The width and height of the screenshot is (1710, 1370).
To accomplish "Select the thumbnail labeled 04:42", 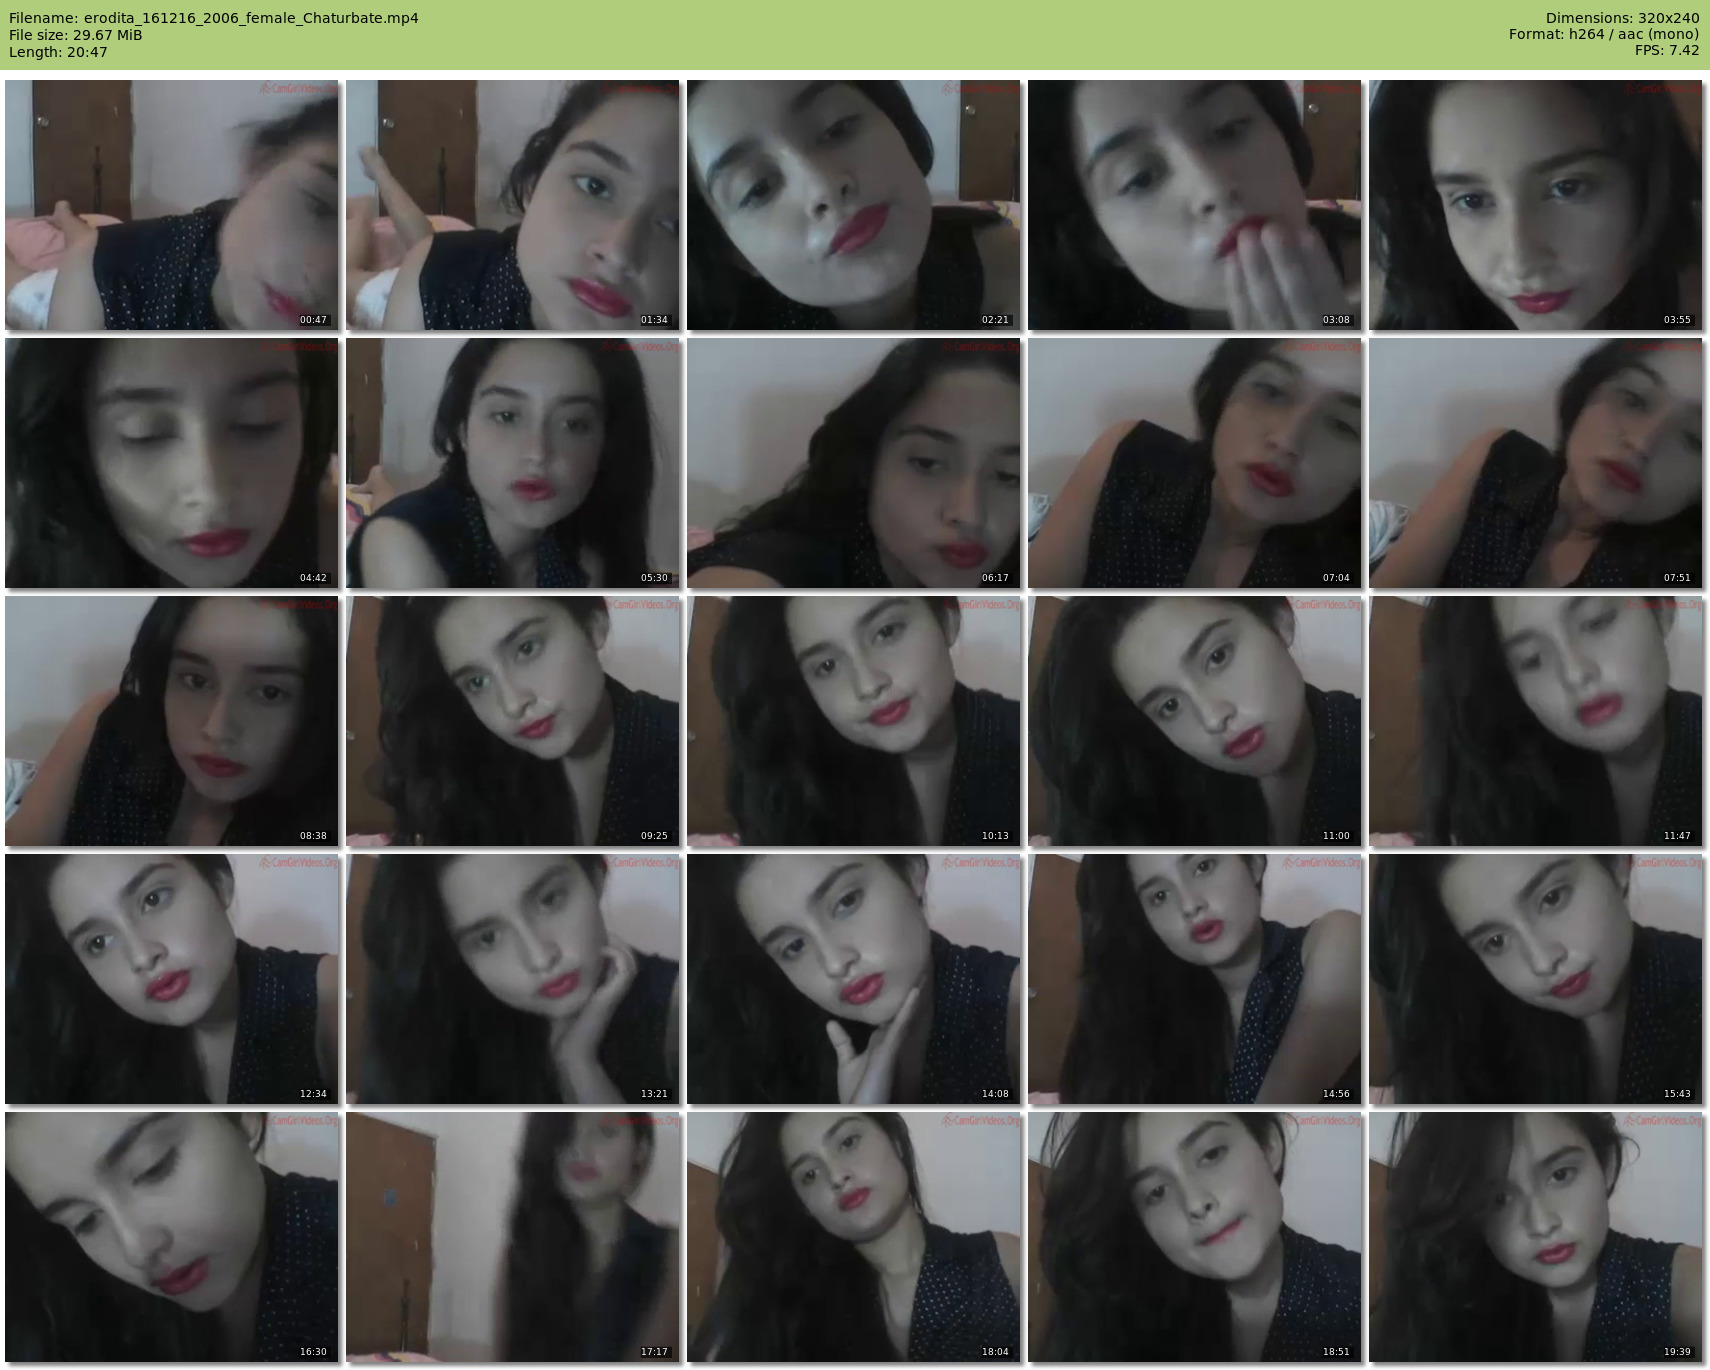I will click(x=171, y=463).
